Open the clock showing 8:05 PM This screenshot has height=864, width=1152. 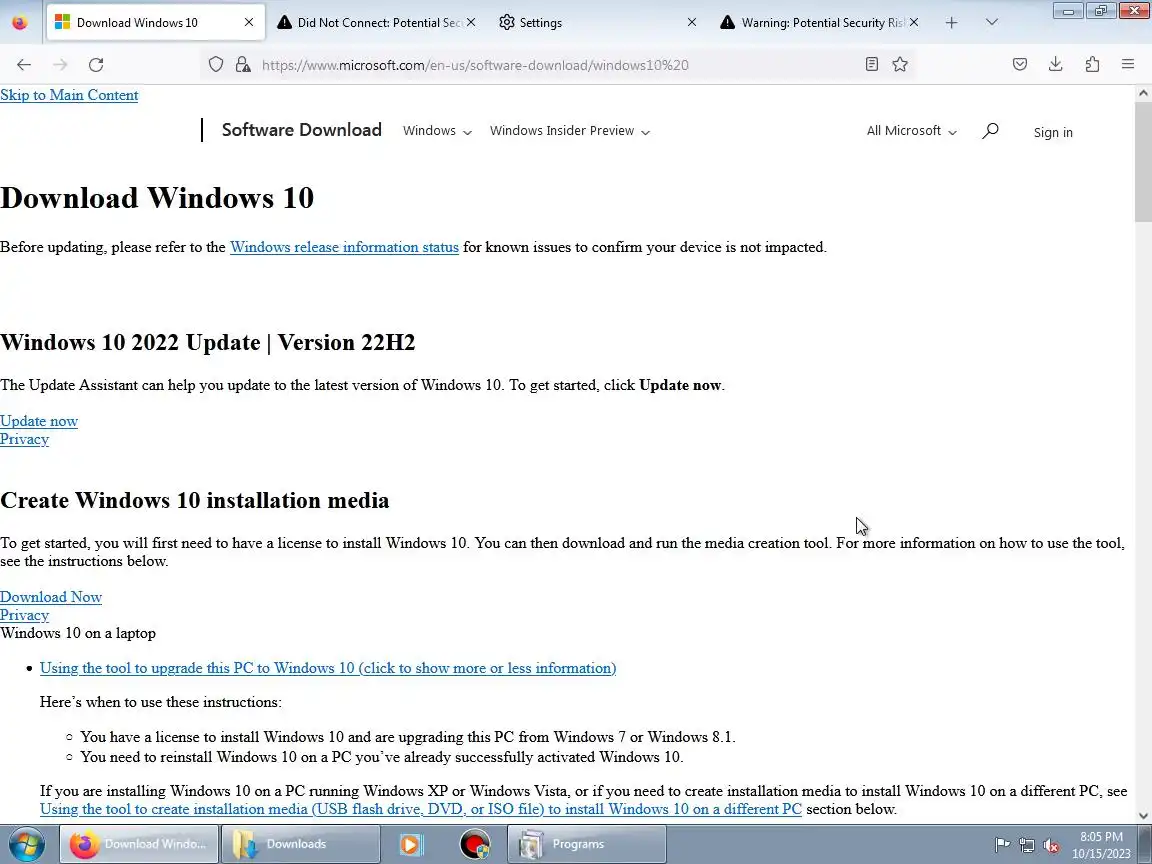tap(1101, 845)
